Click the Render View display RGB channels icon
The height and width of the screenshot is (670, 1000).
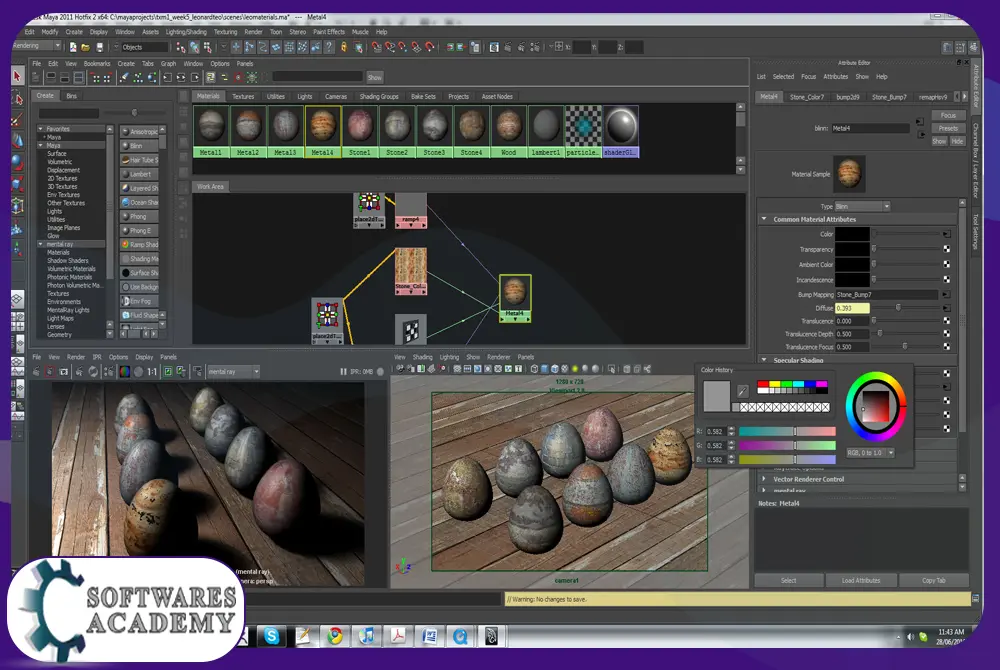[124, 372]
